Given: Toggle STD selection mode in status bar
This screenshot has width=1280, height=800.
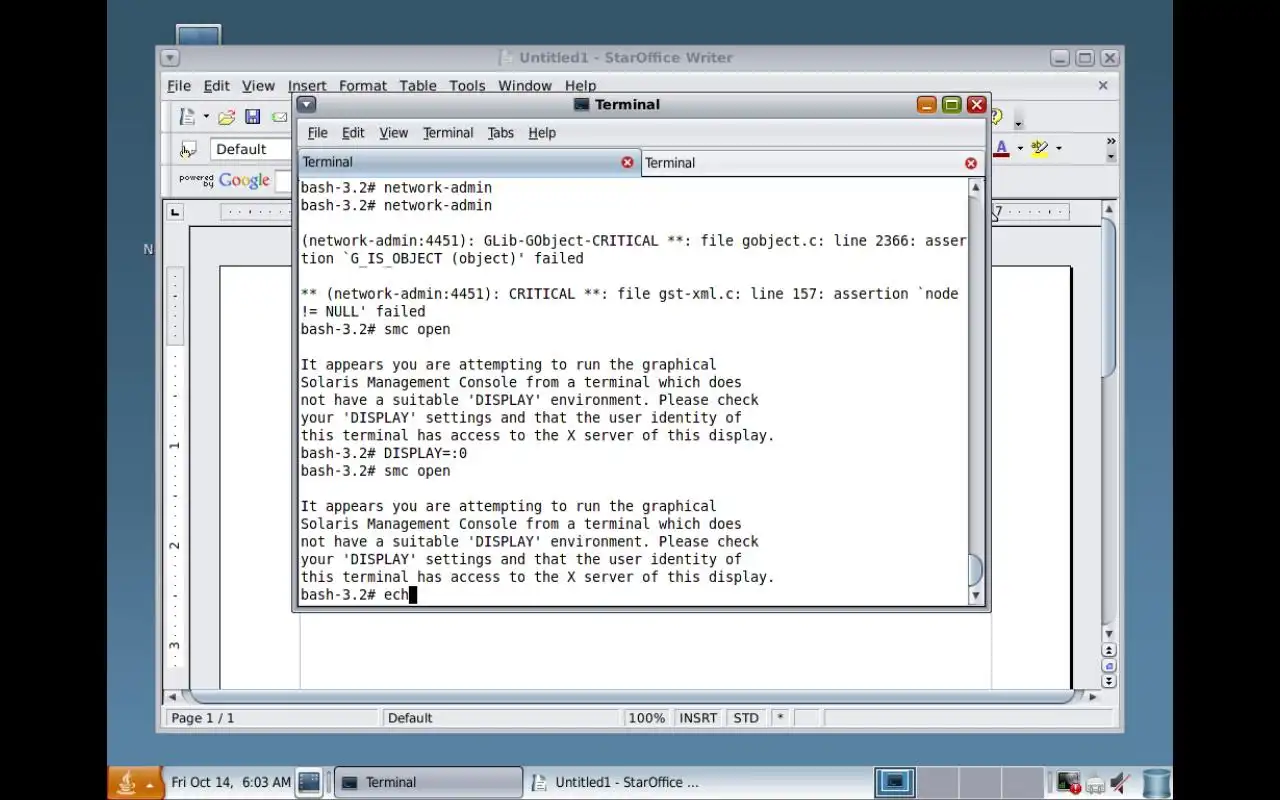Looking at the screenshot, I should tap(746, 718).
